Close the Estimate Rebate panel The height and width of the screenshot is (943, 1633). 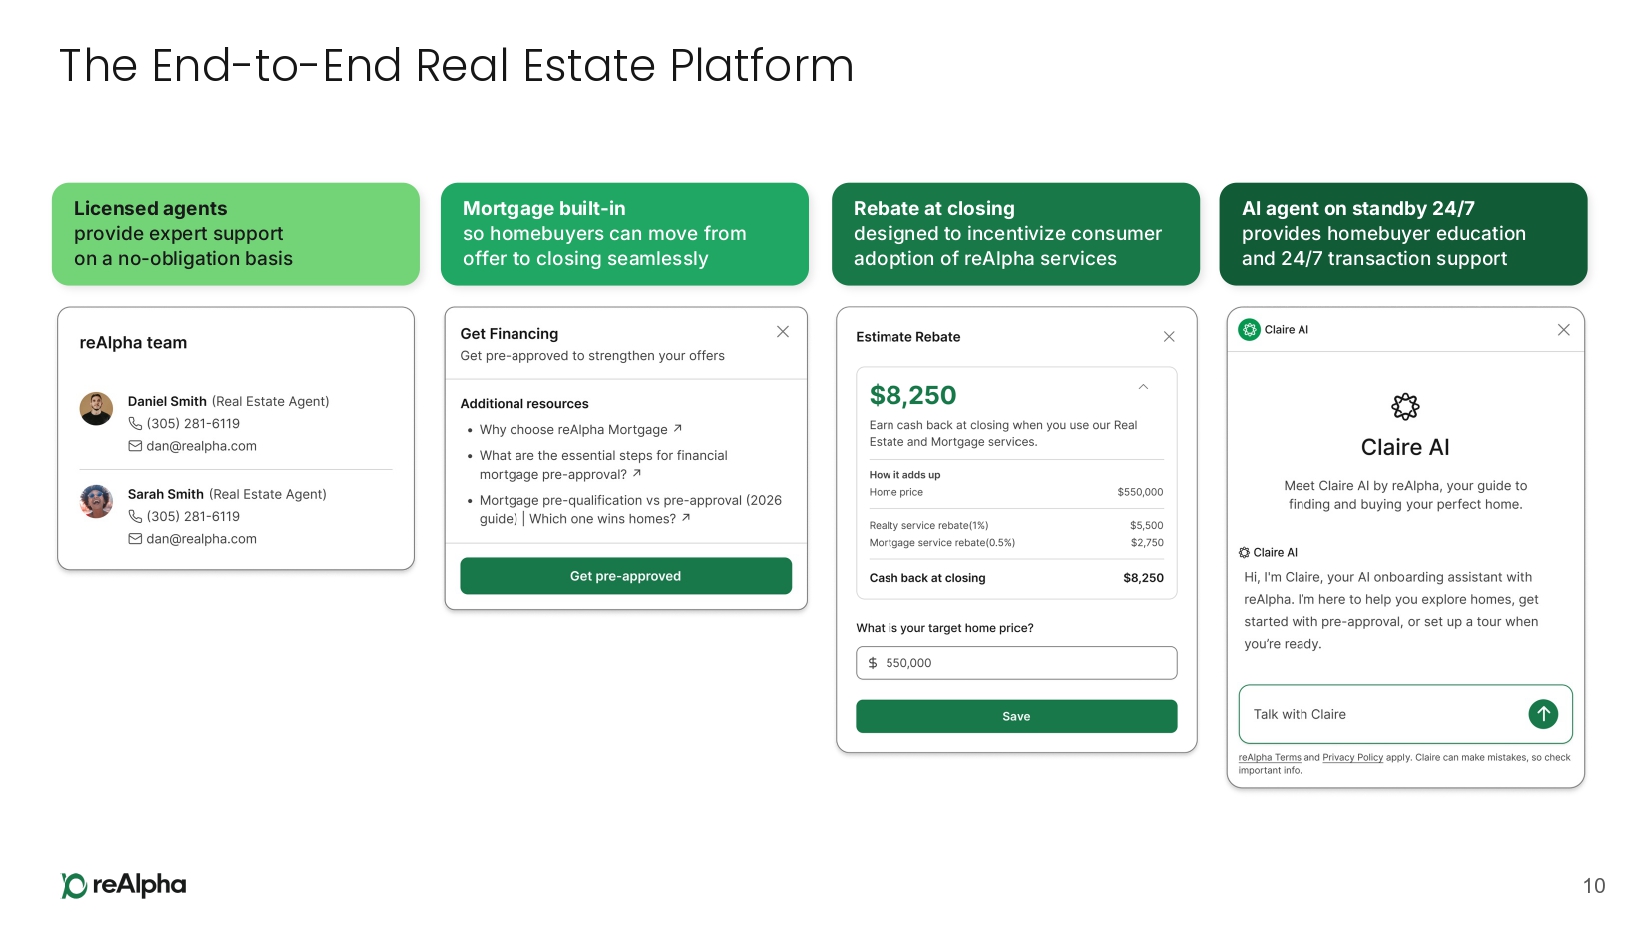tap(1169, 337)
